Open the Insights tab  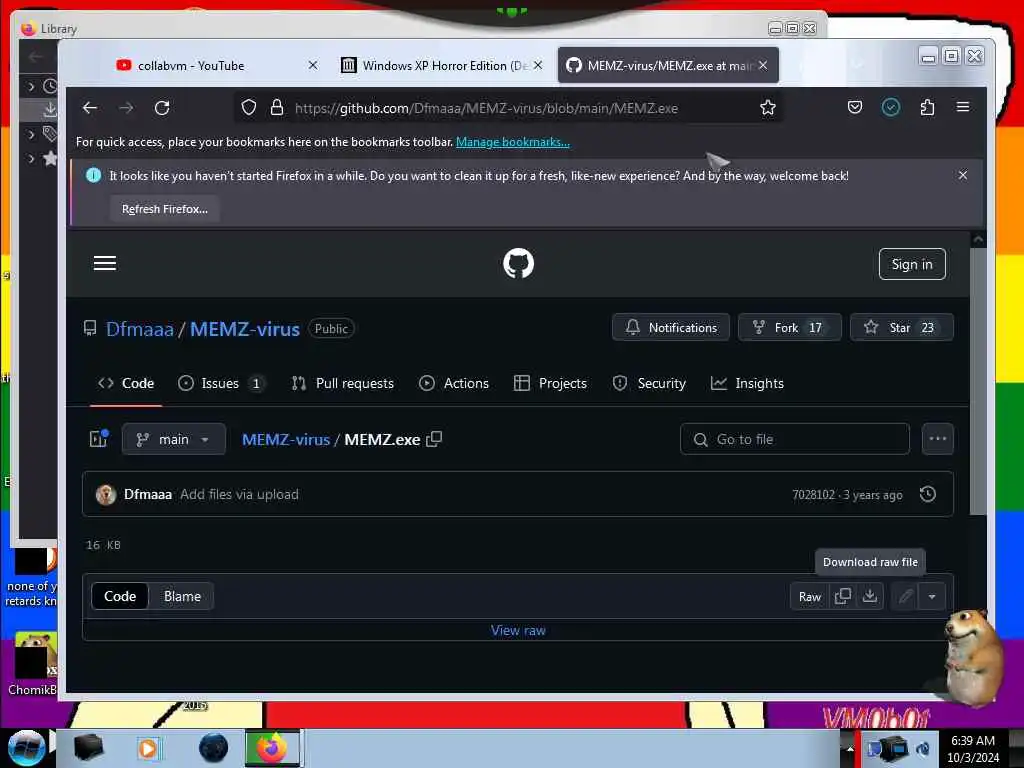tap(747, 383)
